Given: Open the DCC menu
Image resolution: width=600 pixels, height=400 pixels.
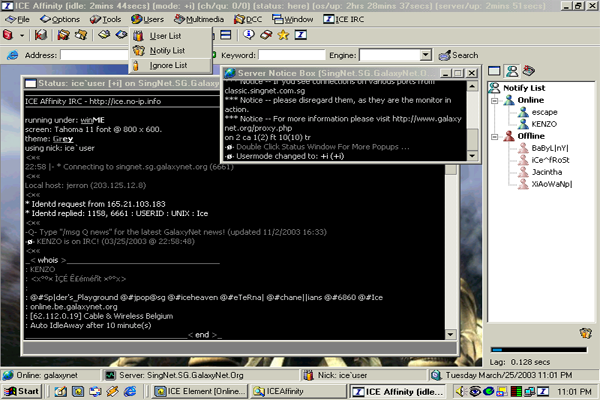Looking at the screenshot, I should point(248,19).
